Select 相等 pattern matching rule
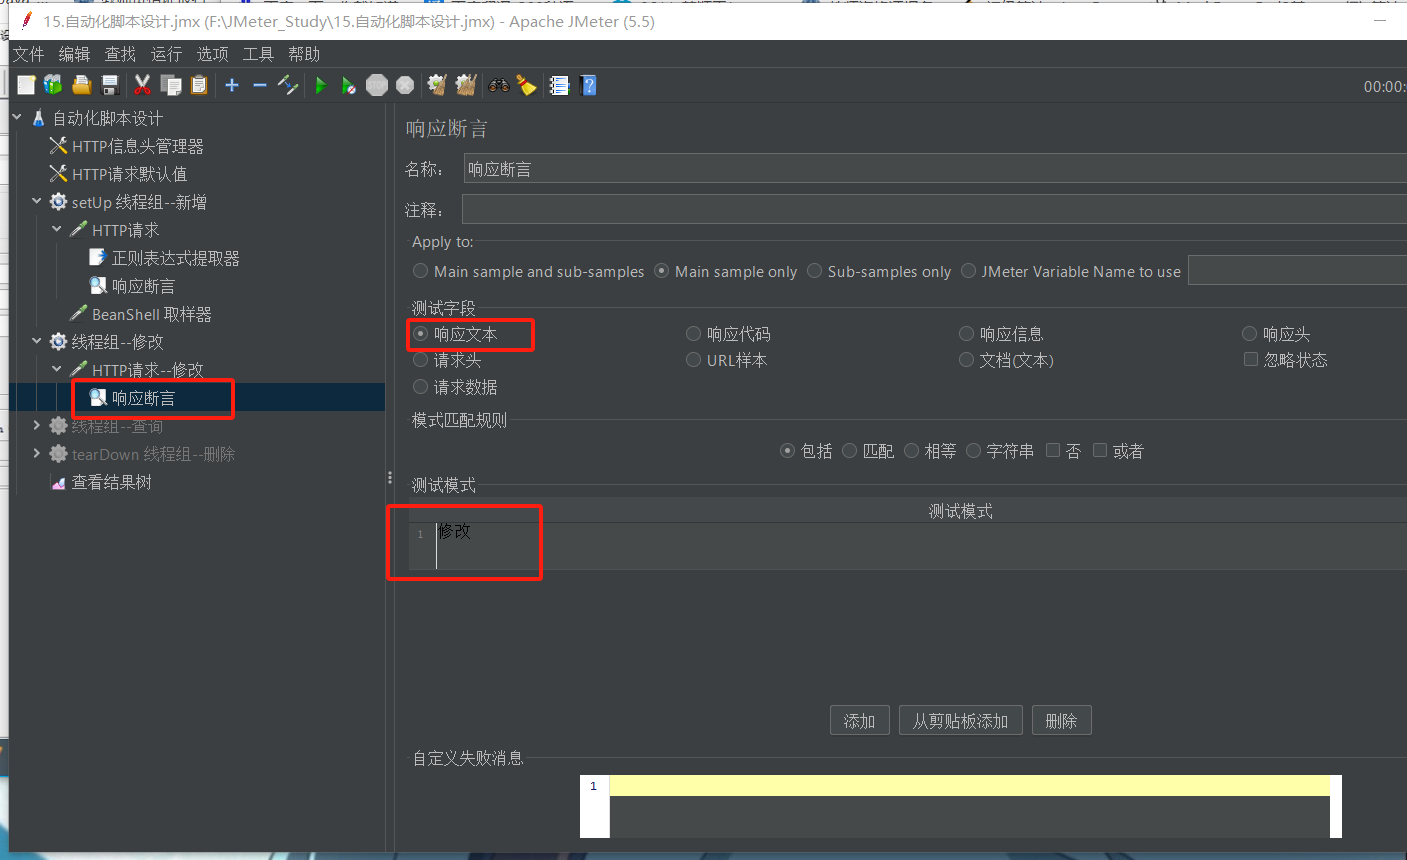The height and width of the screenshot is (860, 1407). click(930, 451)
